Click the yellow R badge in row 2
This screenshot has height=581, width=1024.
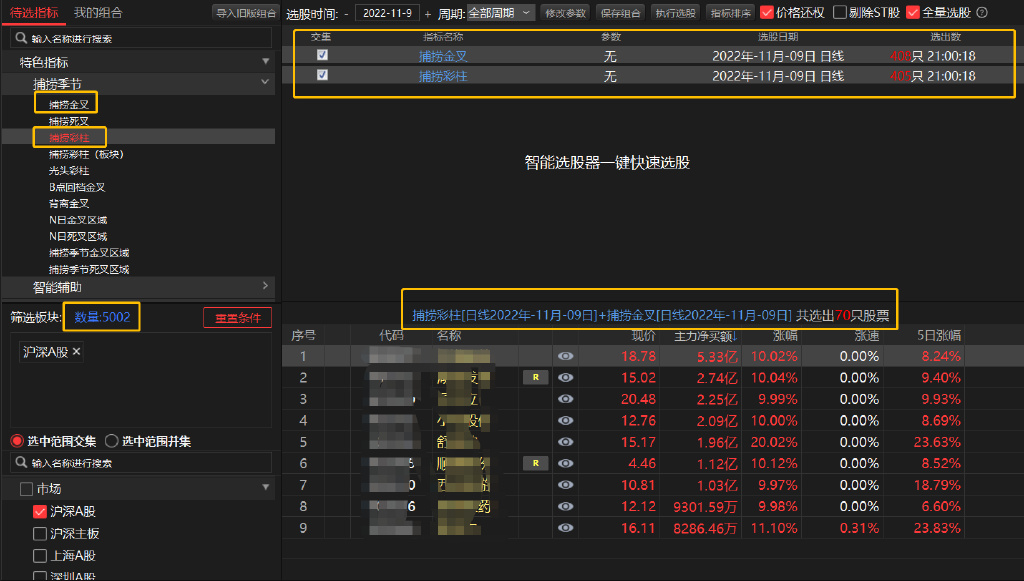(x=535, y=377)
